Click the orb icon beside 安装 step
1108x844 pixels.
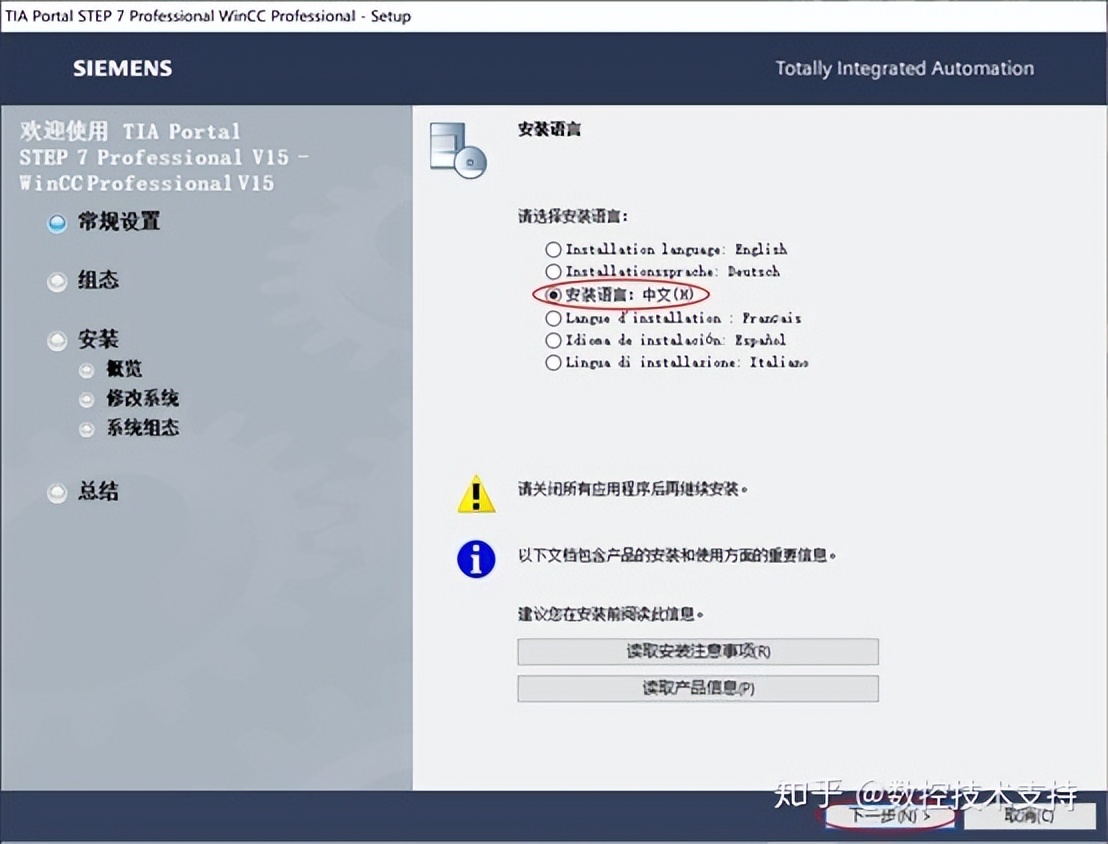(x=57, y=340)
